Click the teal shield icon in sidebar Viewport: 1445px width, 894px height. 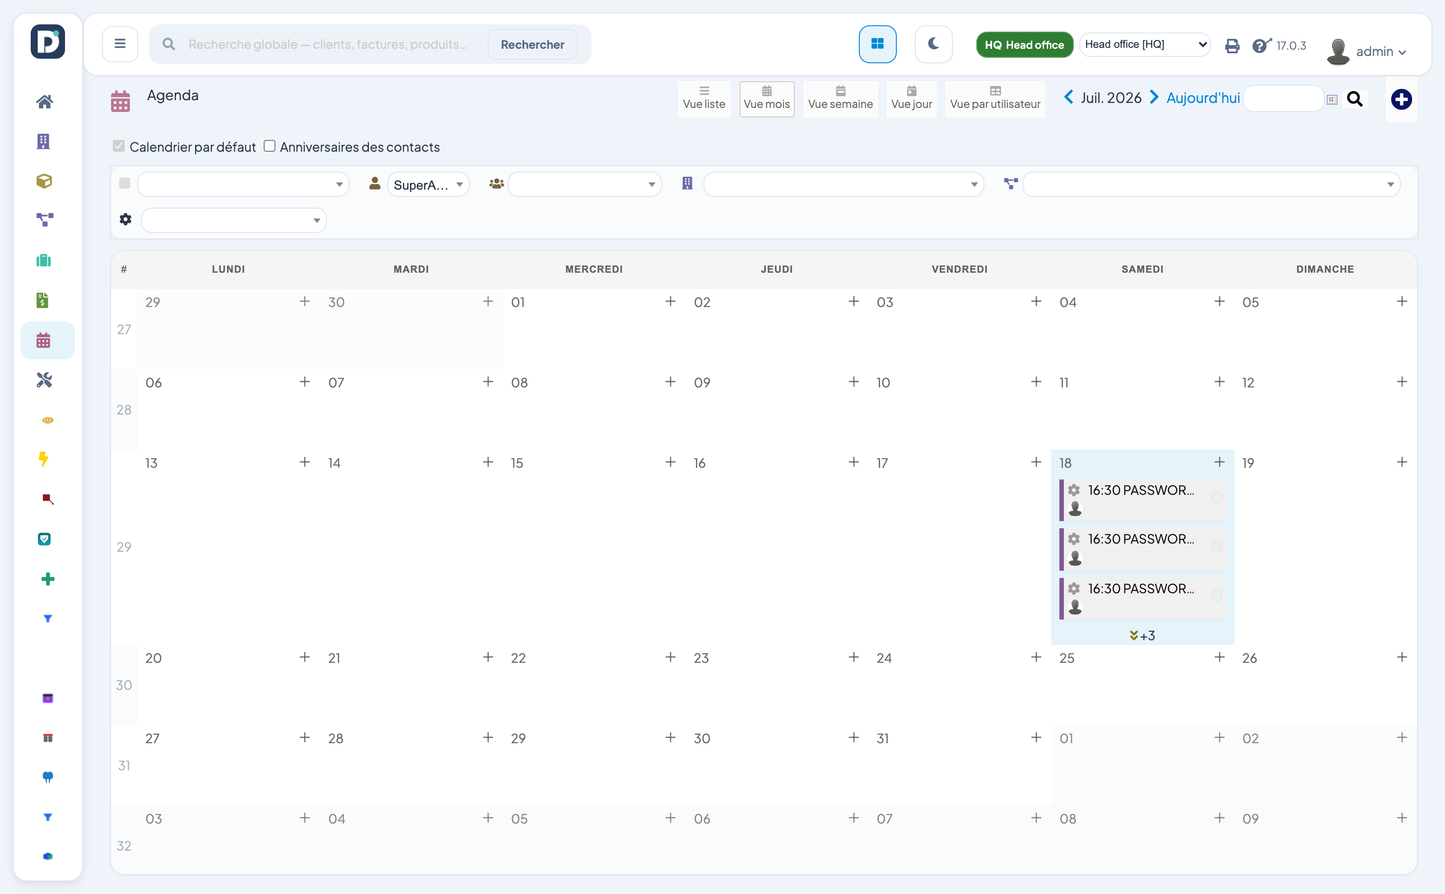coord(44,539)
